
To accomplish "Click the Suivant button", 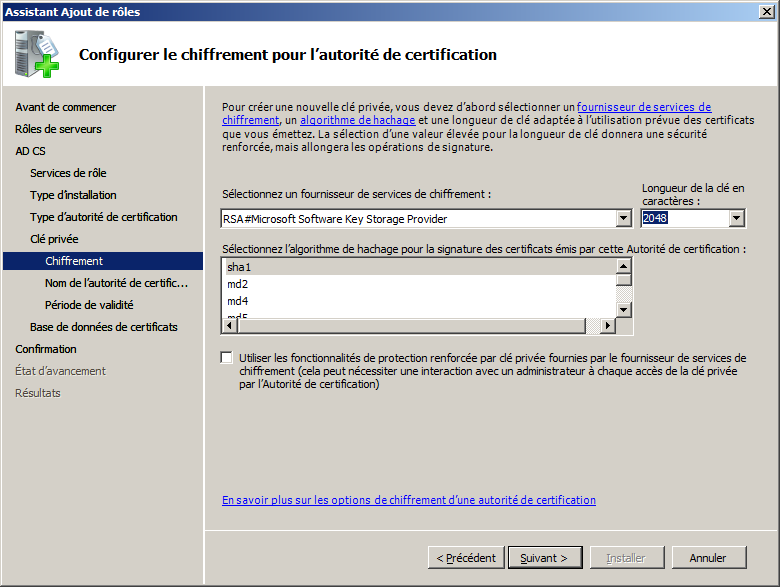I will coord(544,557).
